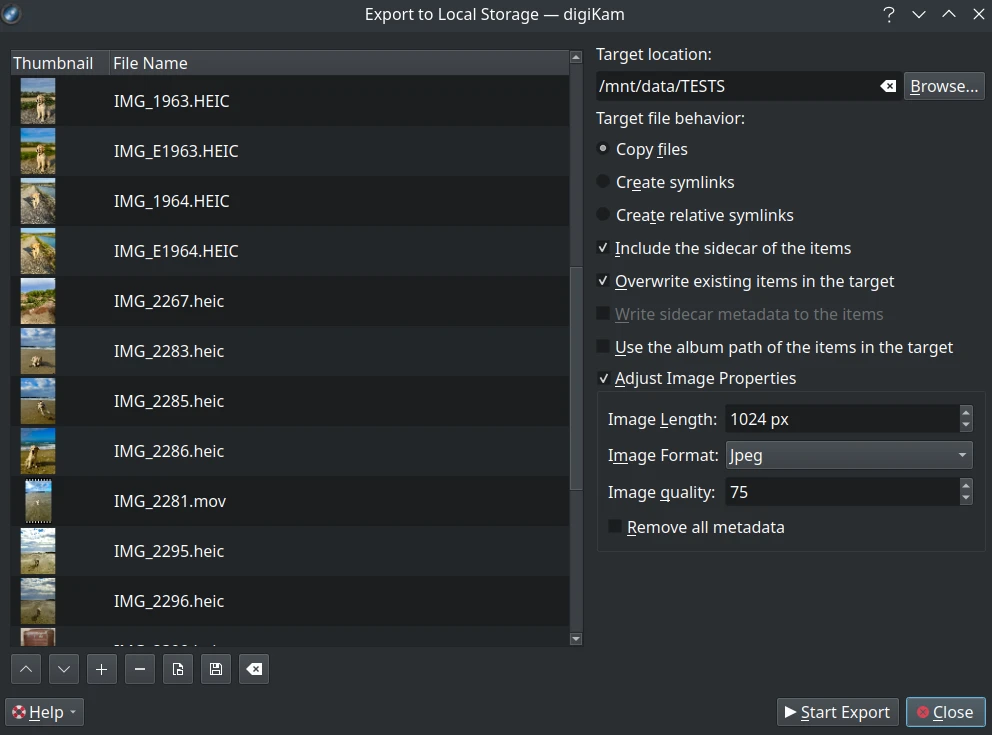Open the Browse dialog for target location

[942, 86]
